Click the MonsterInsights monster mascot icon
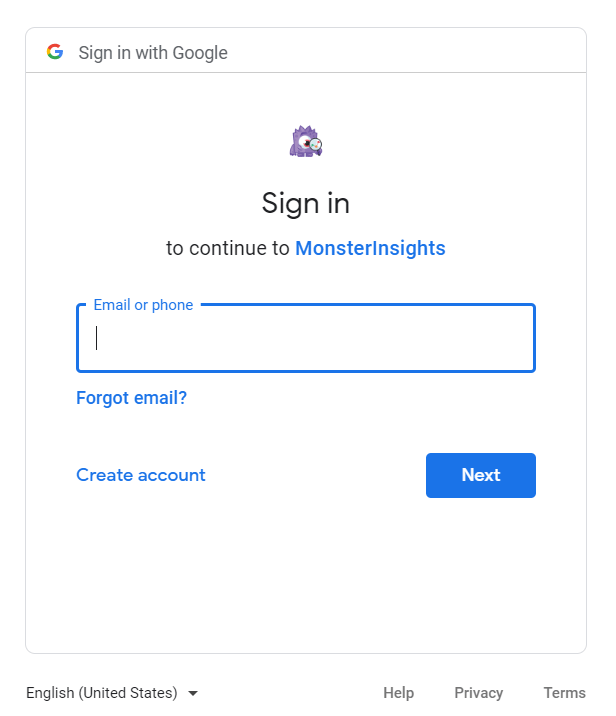The image size is (616, 716). 305,142
